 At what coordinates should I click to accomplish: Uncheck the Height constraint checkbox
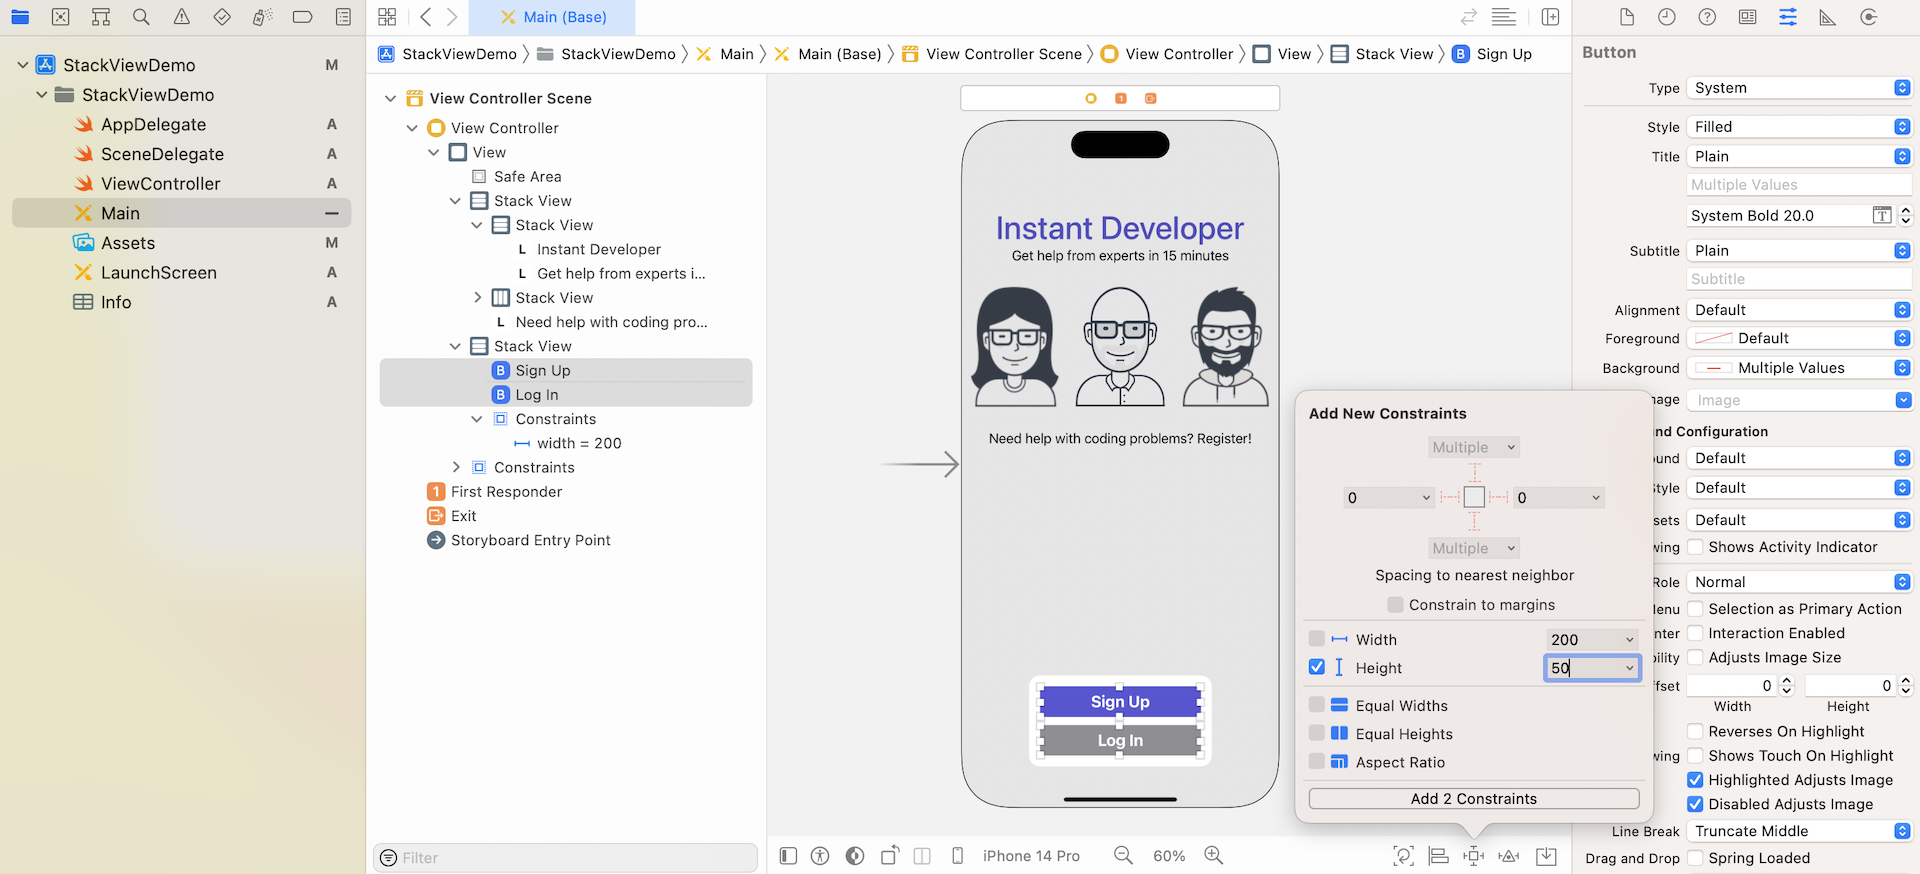click(1317, 667)
